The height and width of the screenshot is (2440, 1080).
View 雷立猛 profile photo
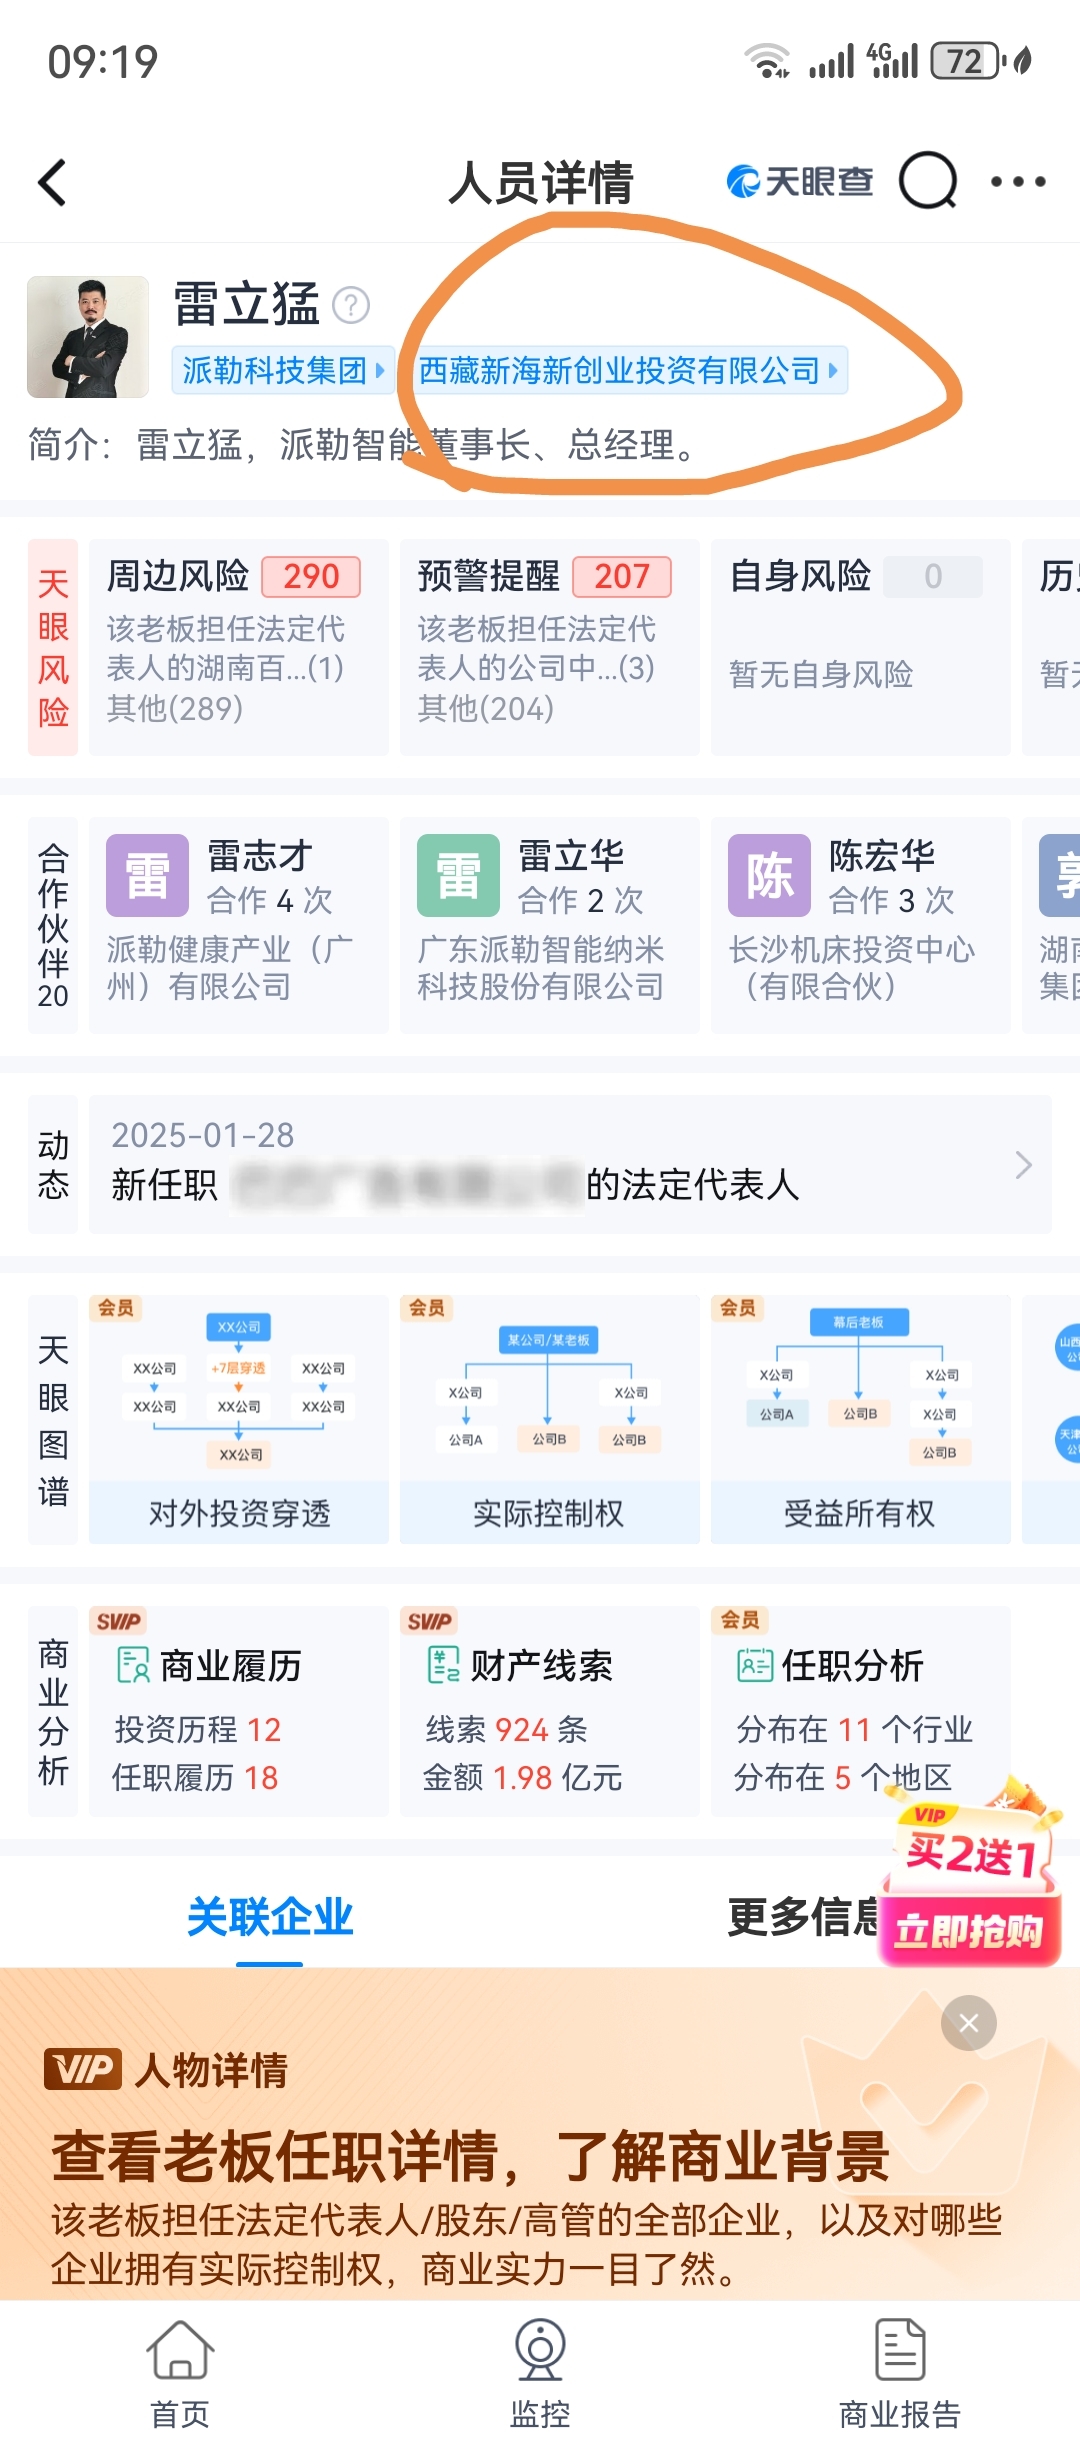88,337
